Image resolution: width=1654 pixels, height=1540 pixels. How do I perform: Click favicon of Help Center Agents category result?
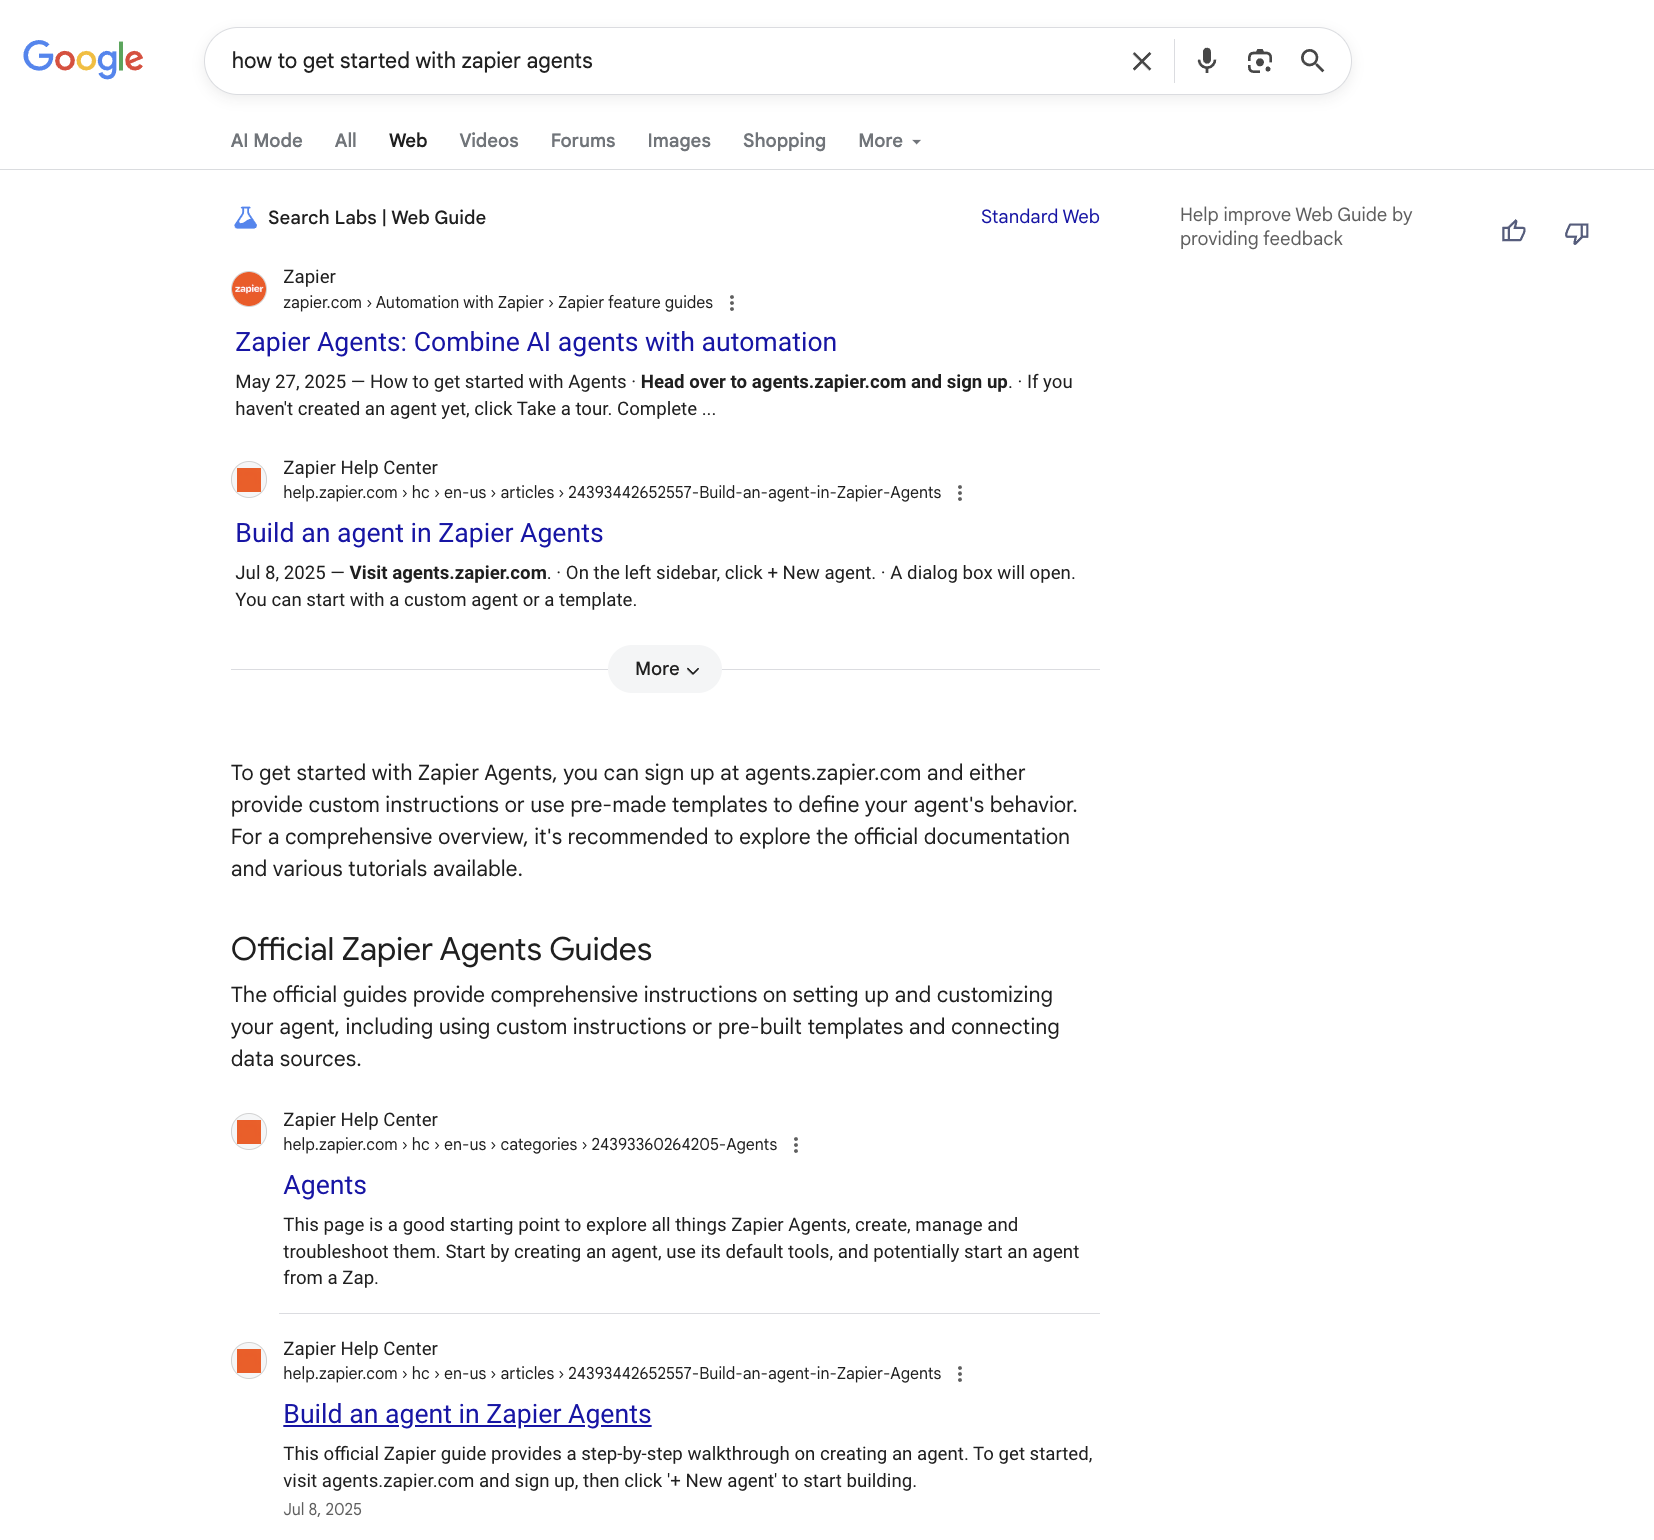pyautogui.click(x=249, y=1132)
